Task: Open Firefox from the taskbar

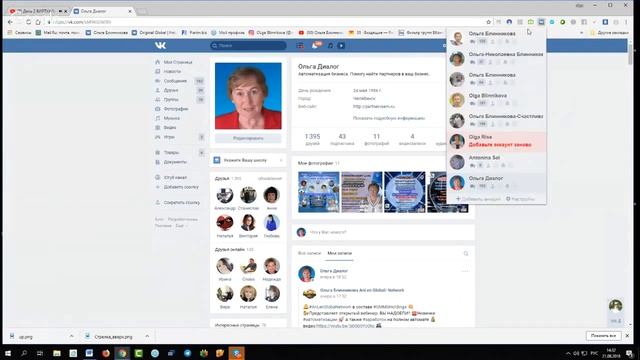Action: click(x=106, y=353)
